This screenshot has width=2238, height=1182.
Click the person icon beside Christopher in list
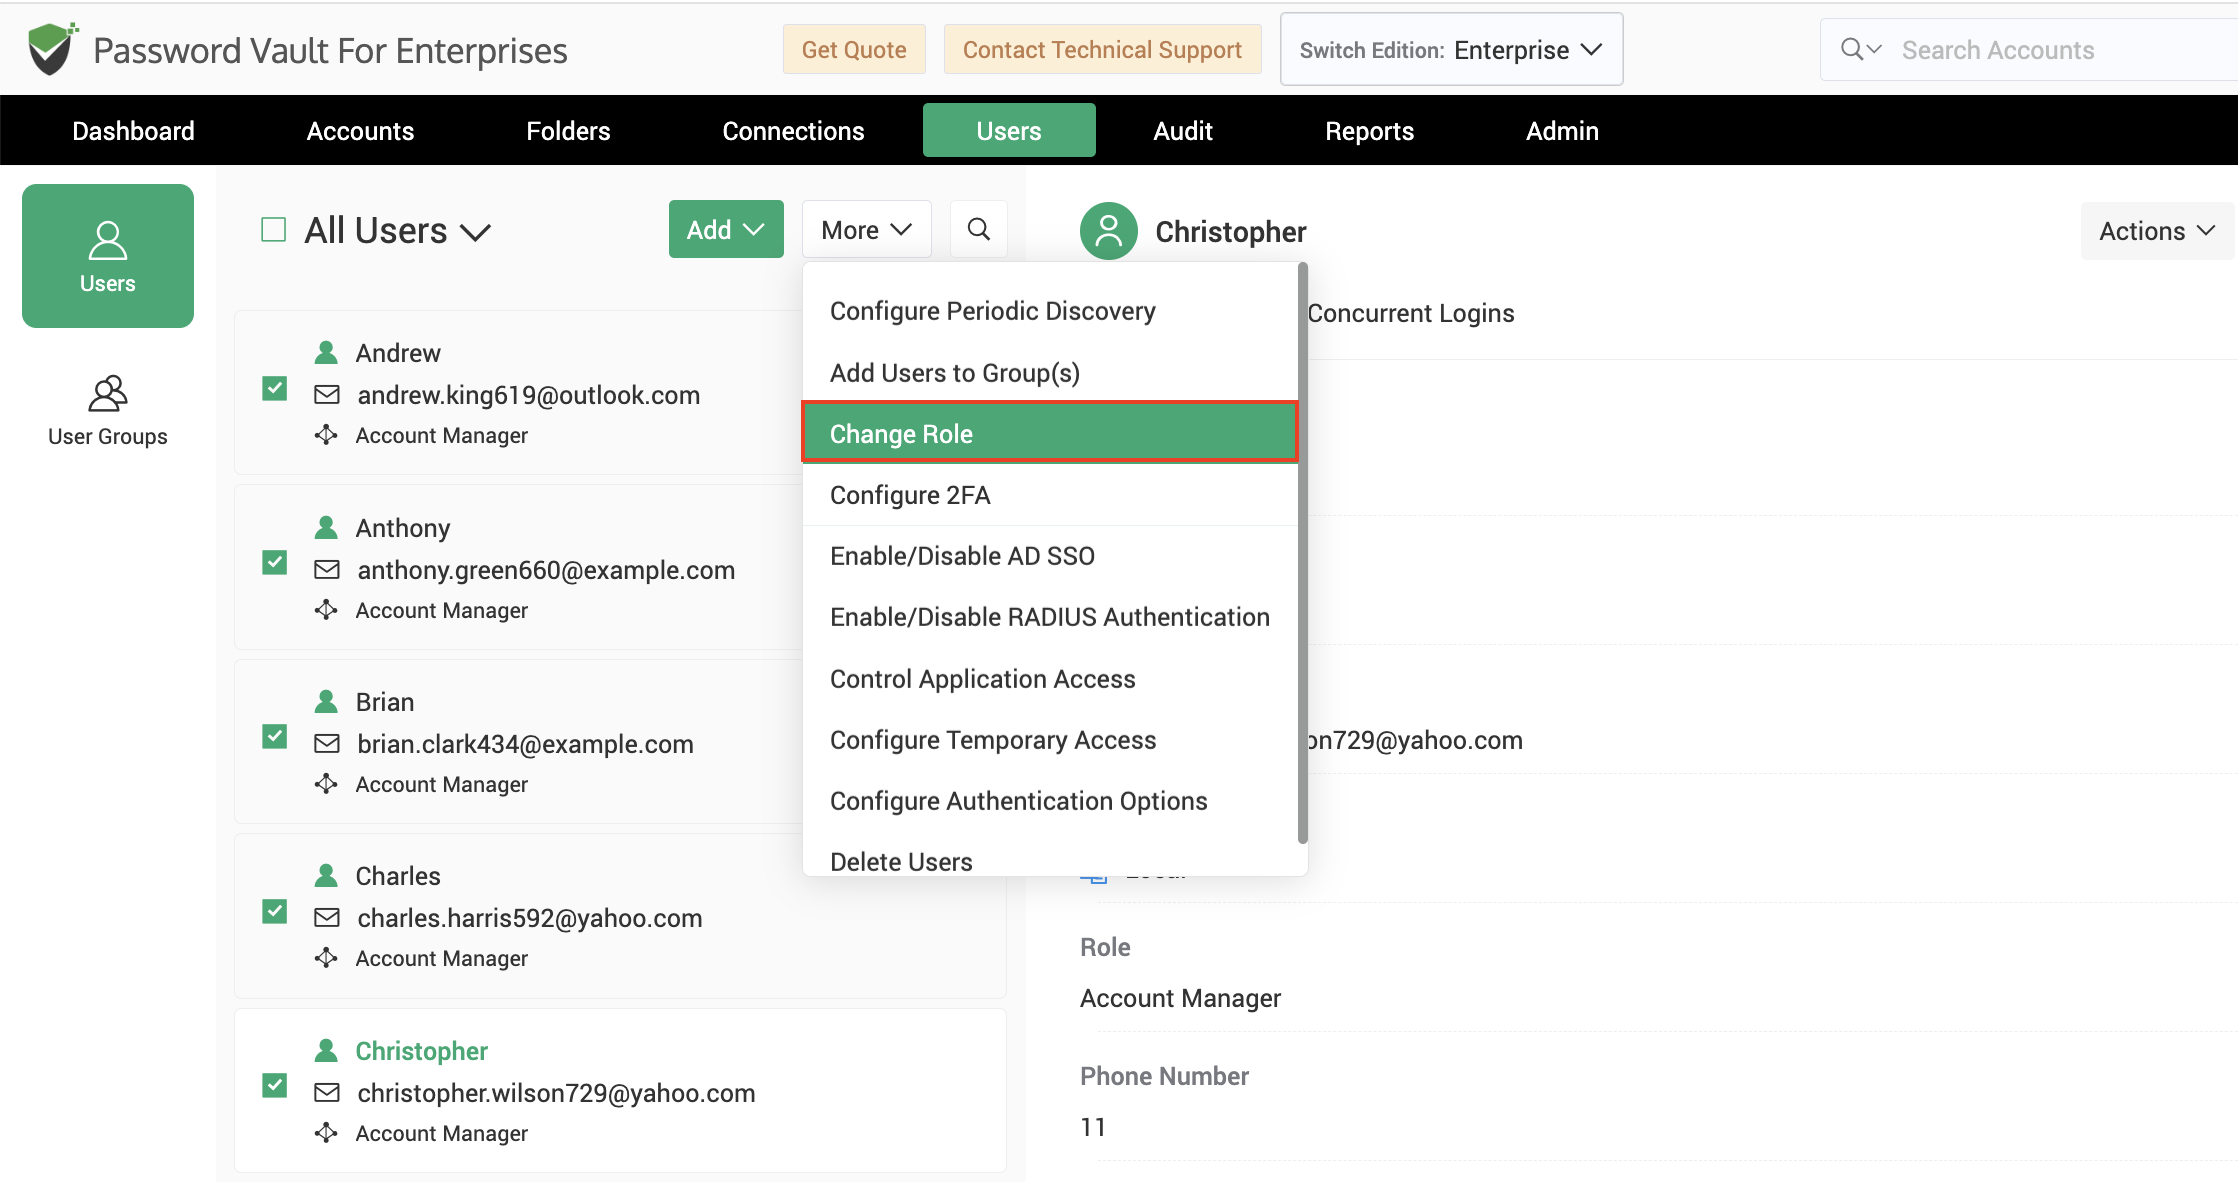click(326, 1051)
